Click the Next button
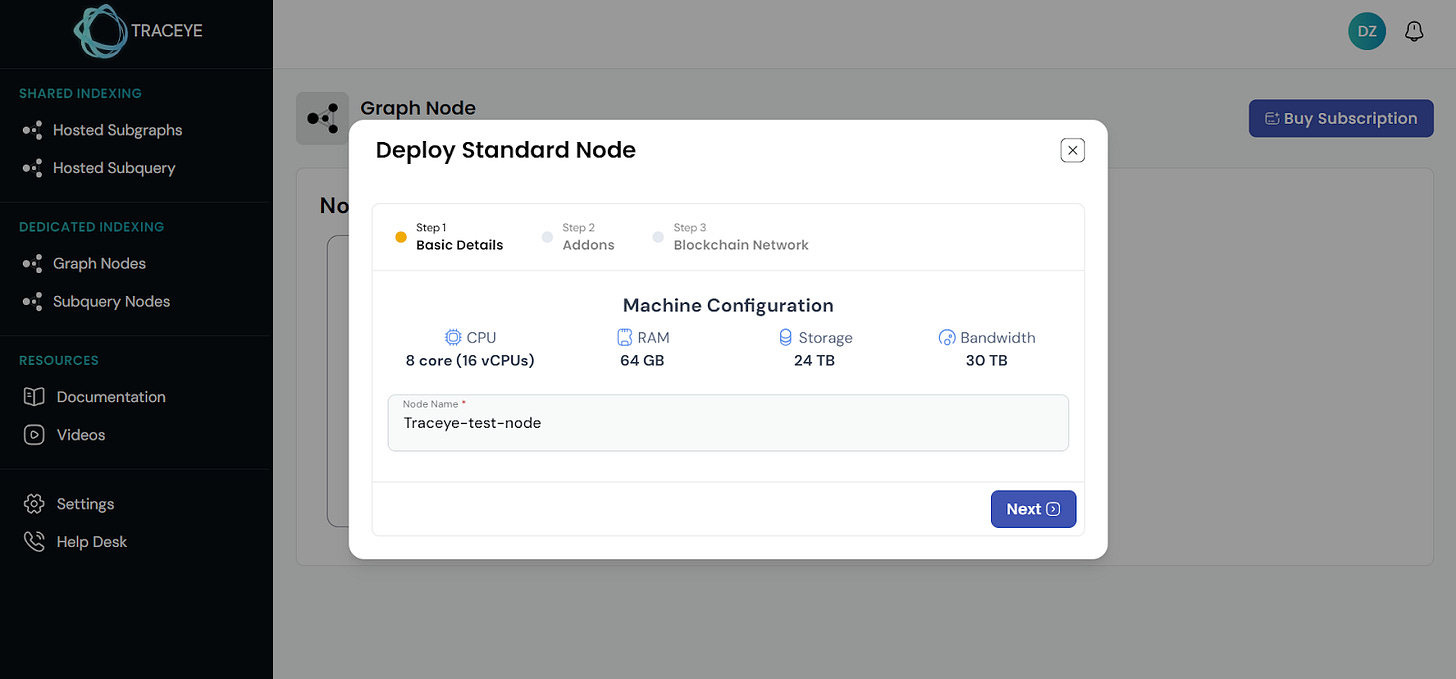The height and width of the screenshot is (679, 1456). [1033, 509]
